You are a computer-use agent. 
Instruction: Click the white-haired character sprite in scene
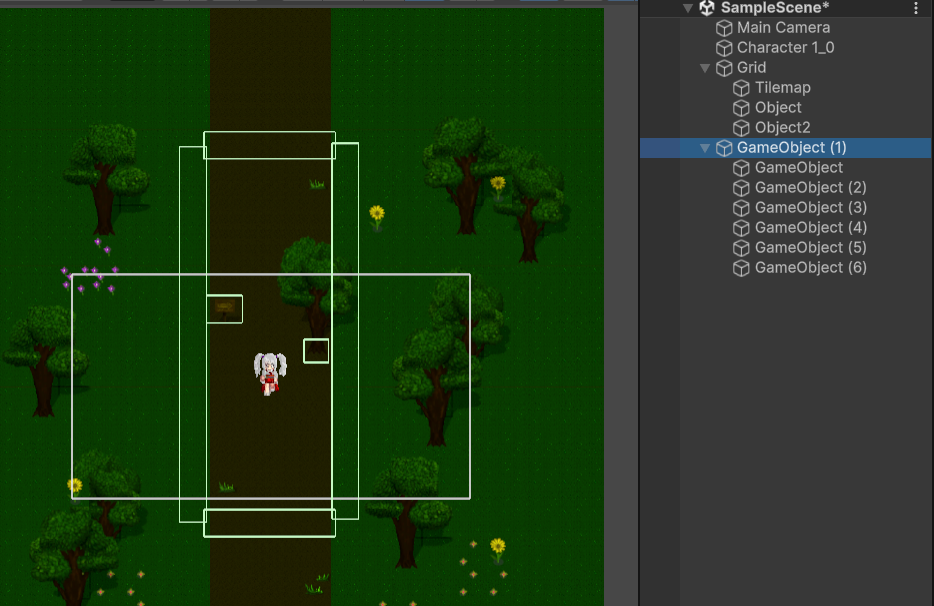270,374
